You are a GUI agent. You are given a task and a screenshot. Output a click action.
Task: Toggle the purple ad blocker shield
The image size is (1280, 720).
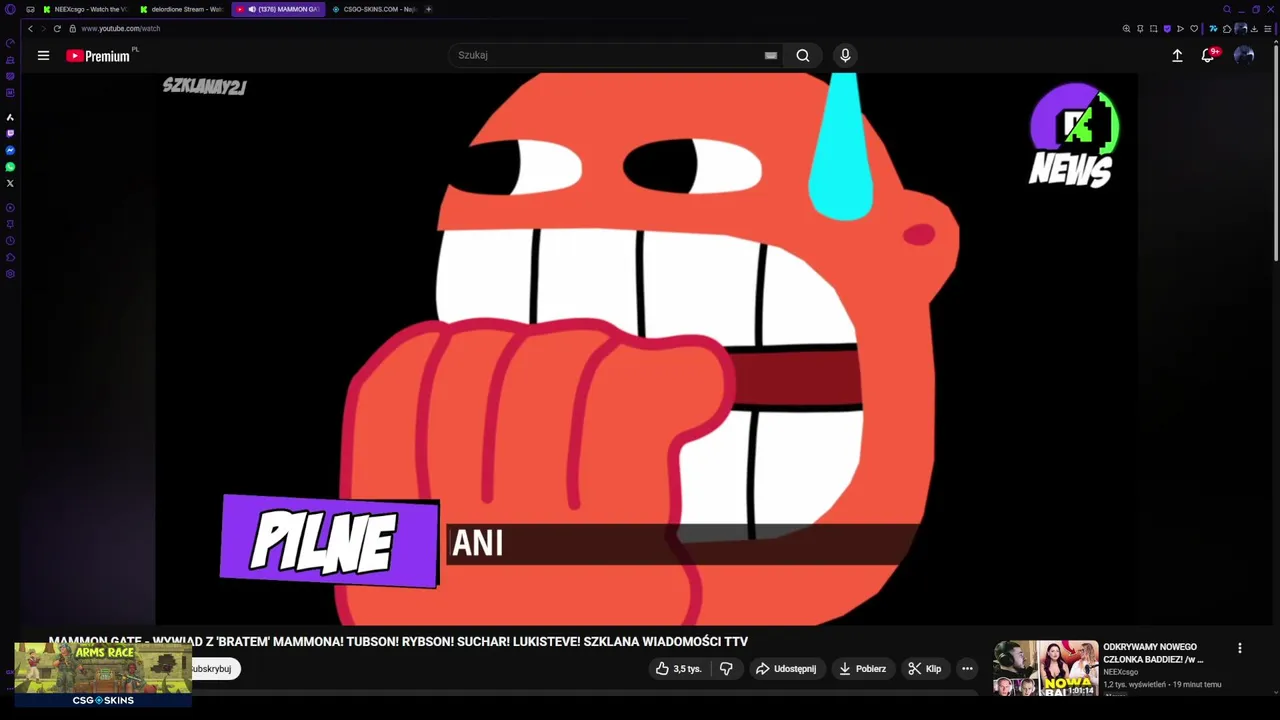(x=1166, y=28)
